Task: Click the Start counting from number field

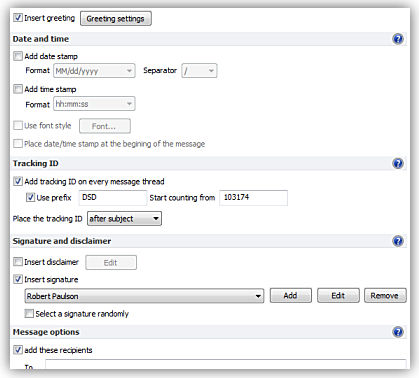Action: [x=253, y=197]
